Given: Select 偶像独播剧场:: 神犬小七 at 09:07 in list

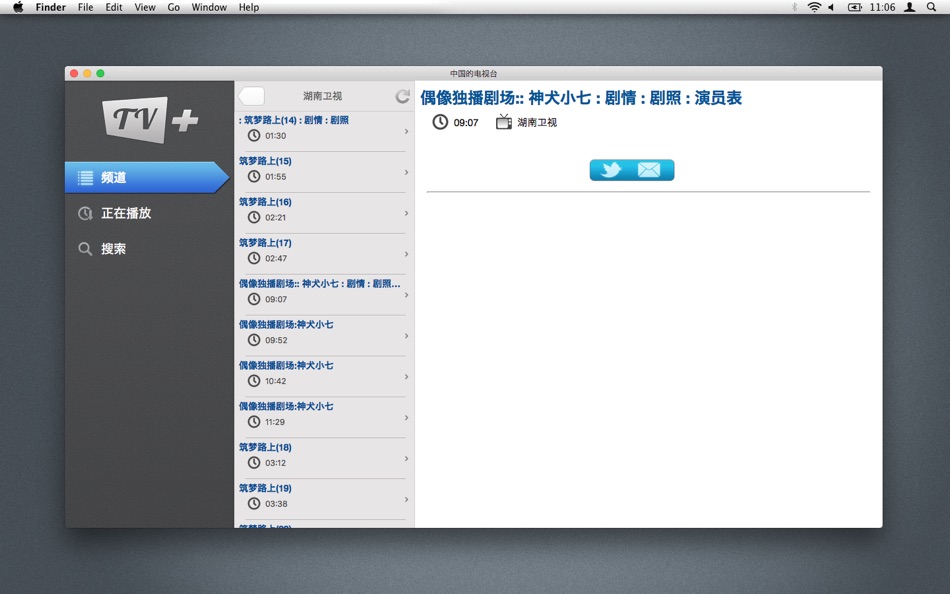Looking at the screenshot, I should point(324,295).
